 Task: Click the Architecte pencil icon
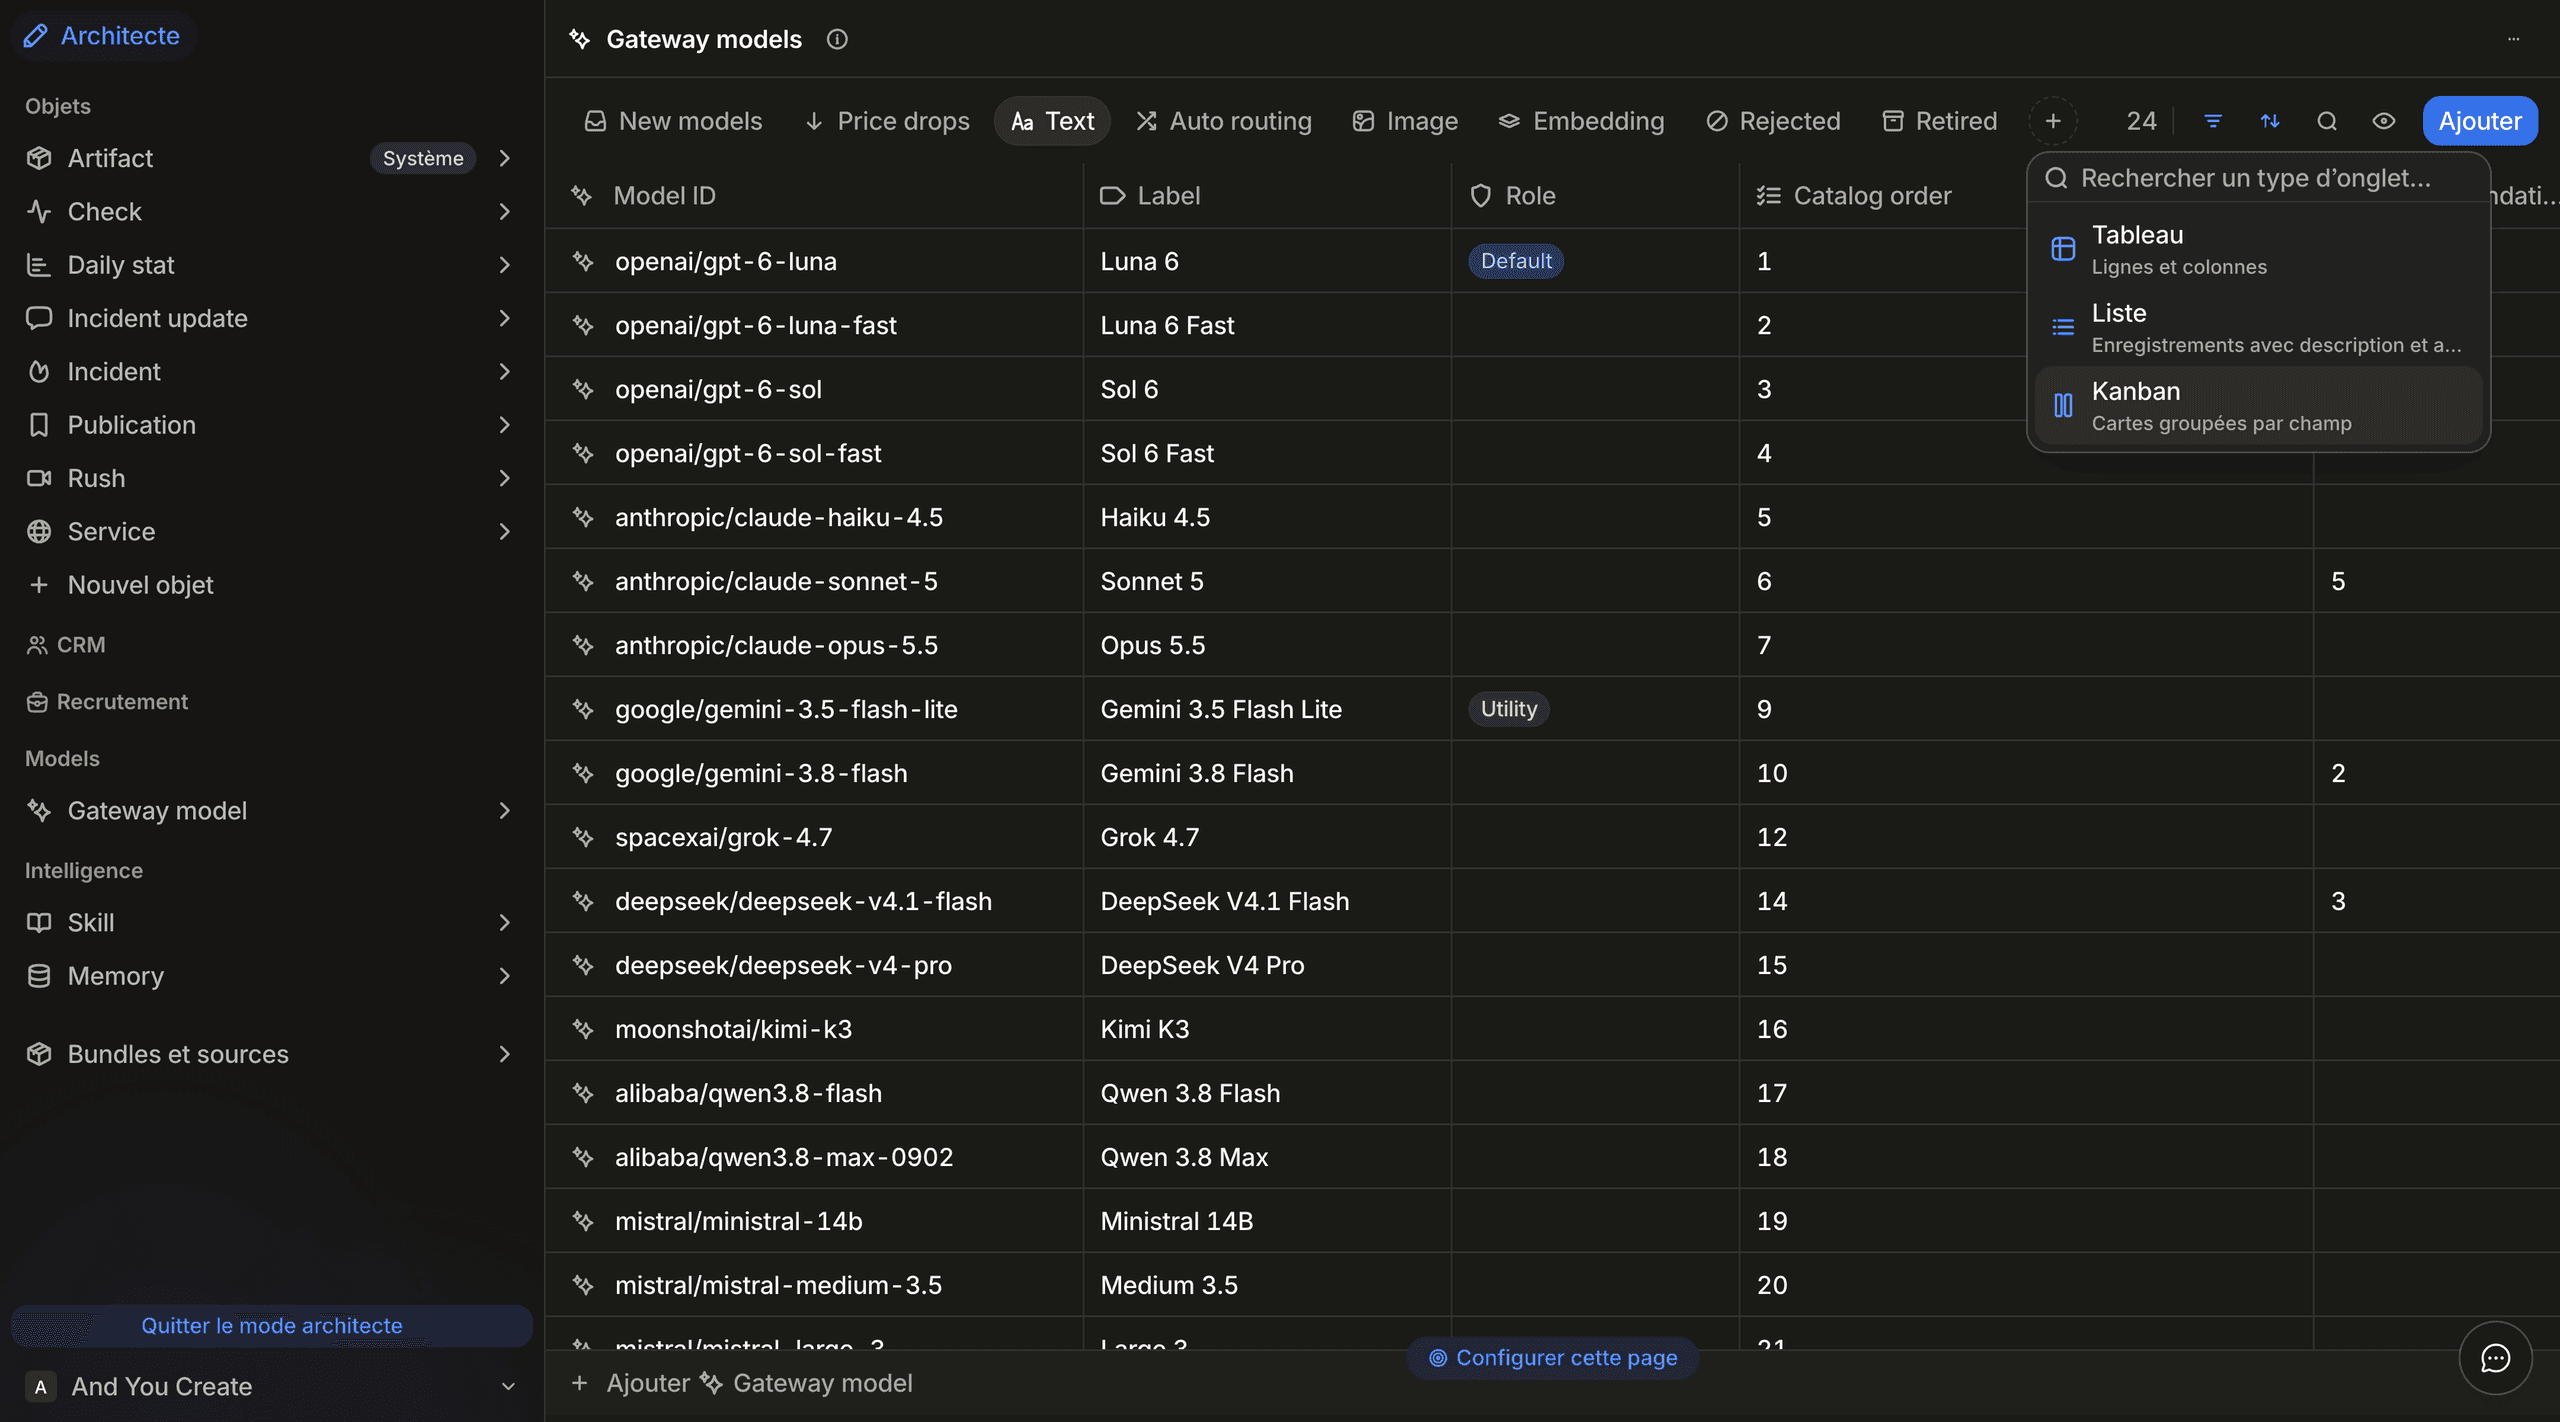[36, 36]
